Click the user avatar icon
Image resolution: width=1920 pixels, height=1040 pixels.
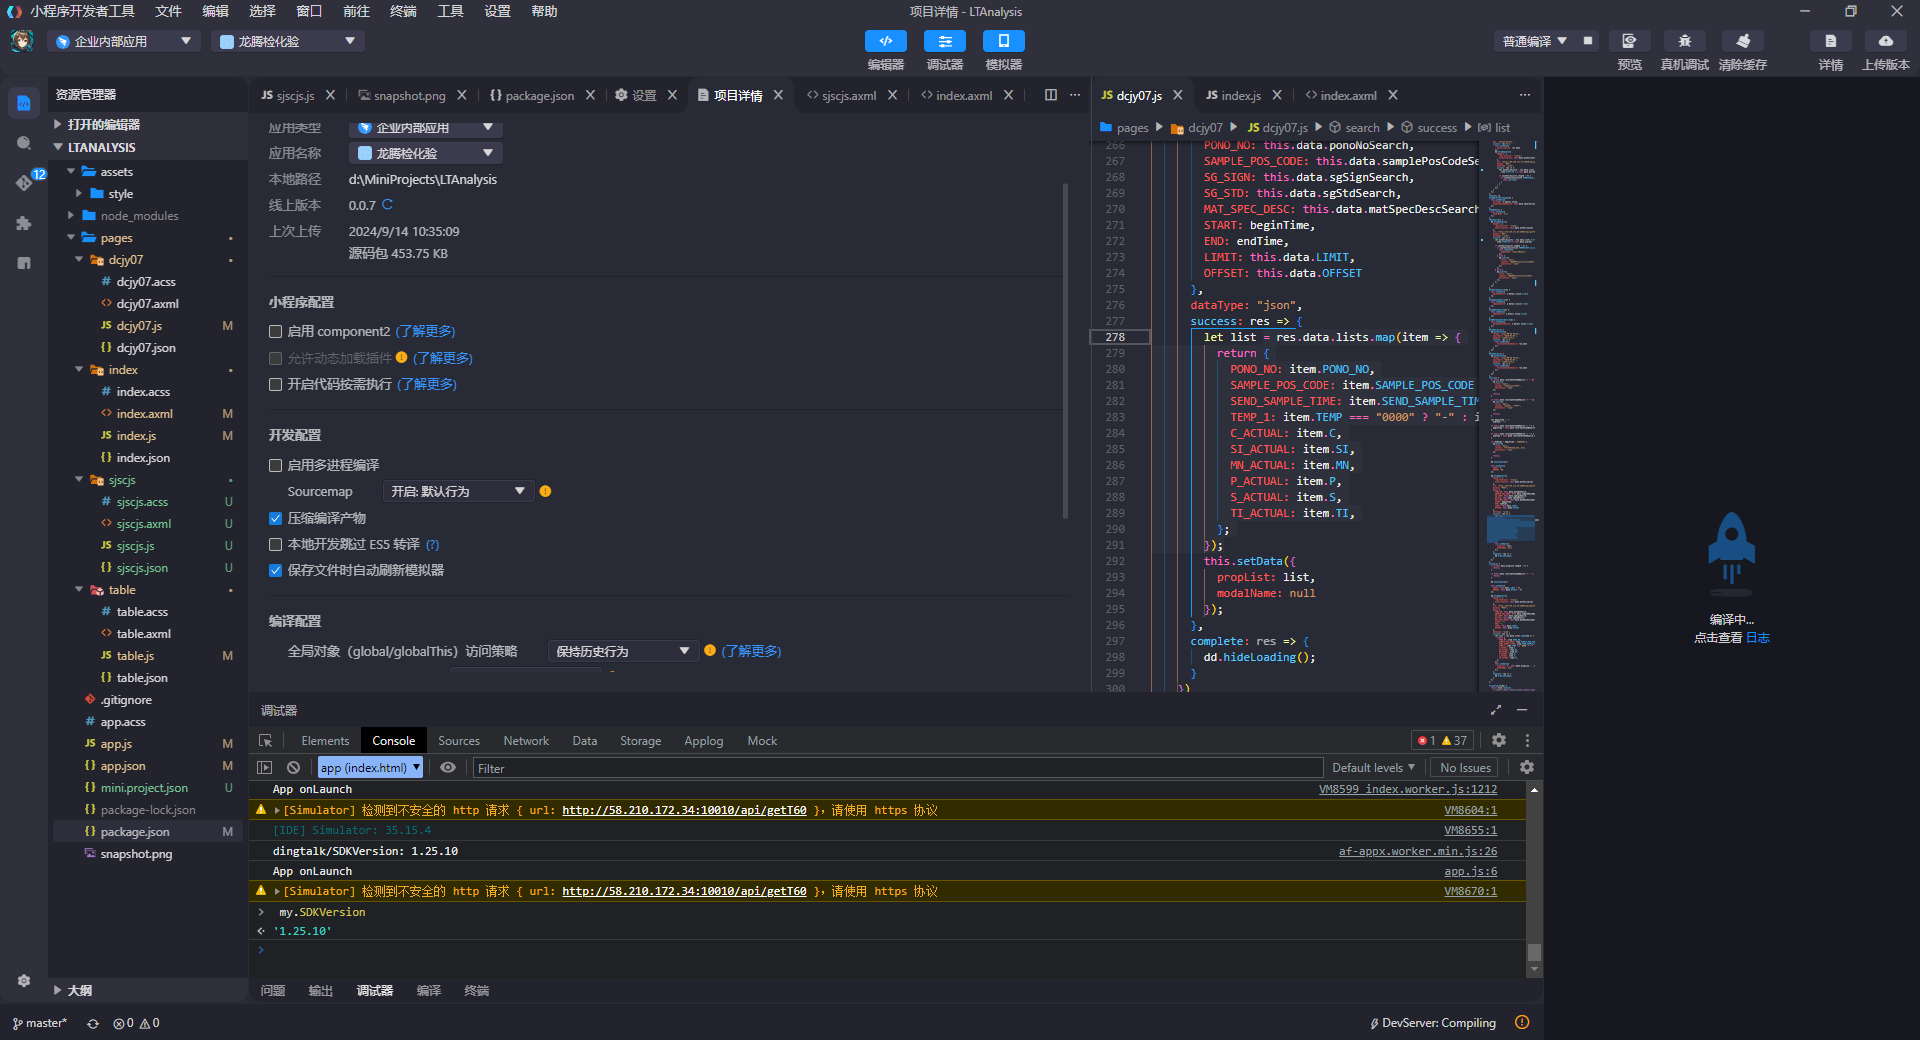point(22,41)
